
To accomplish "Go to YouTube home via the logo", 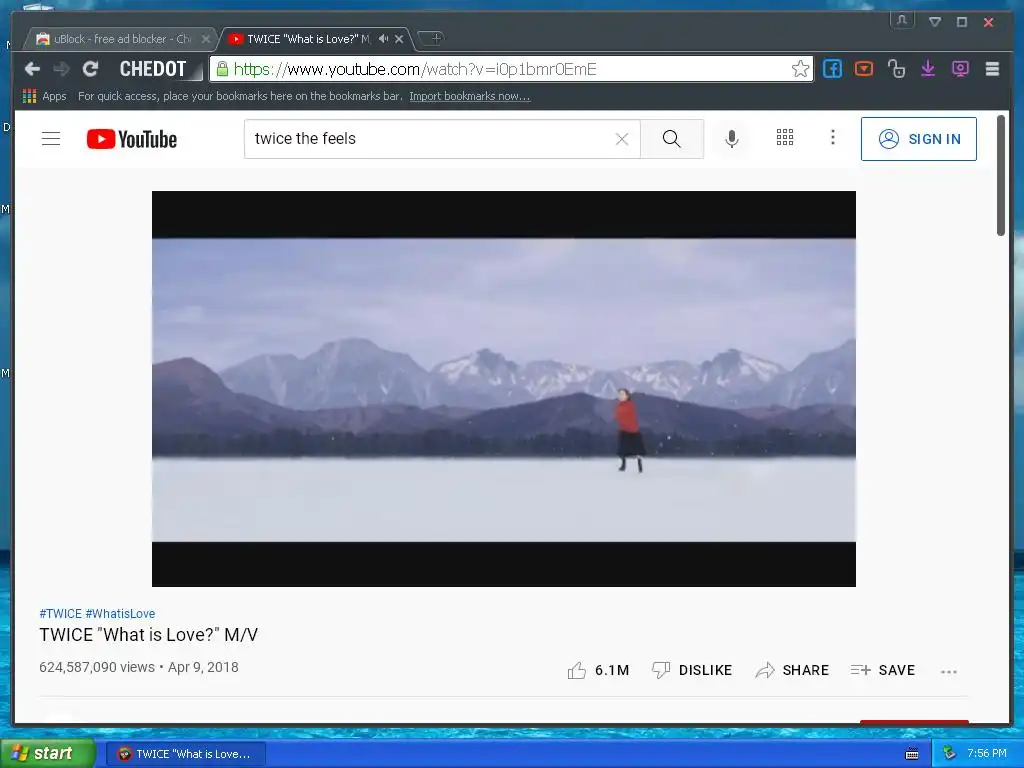I will [x=132, y=139].
